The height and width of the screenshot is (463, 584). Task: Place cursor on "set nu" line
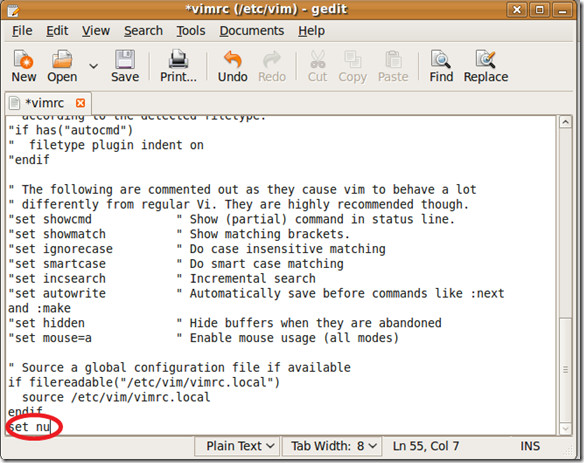point(29,426)
